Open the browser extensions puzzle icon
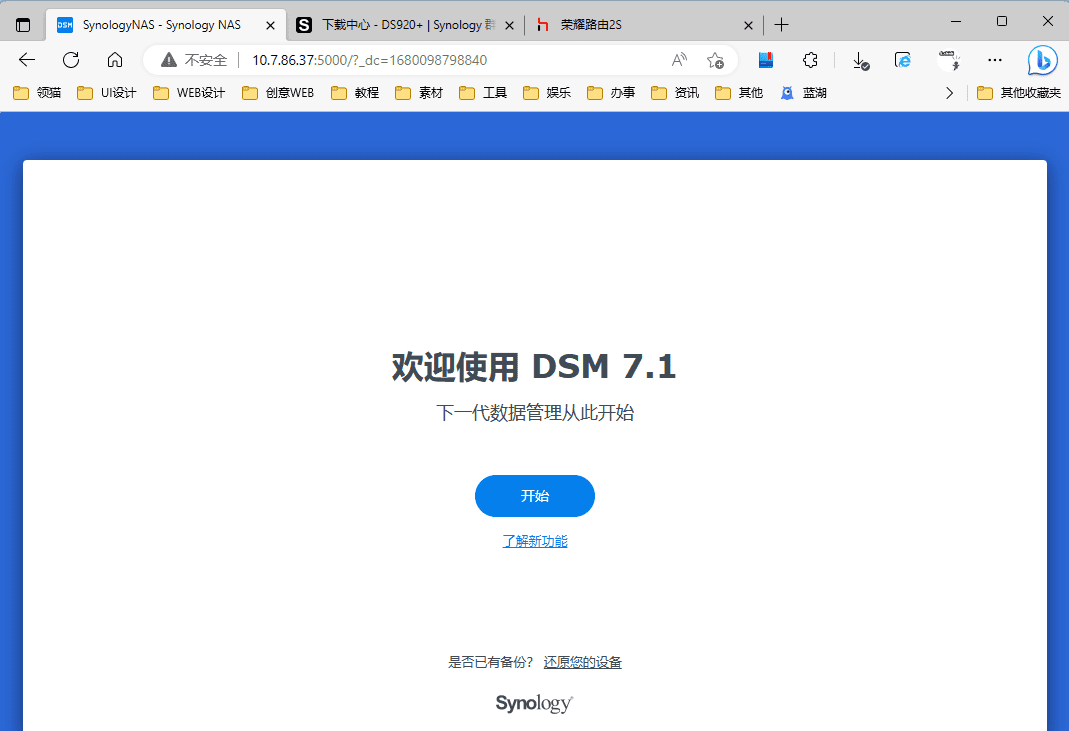The image size is (1069, 731). [x=811, y=60]
